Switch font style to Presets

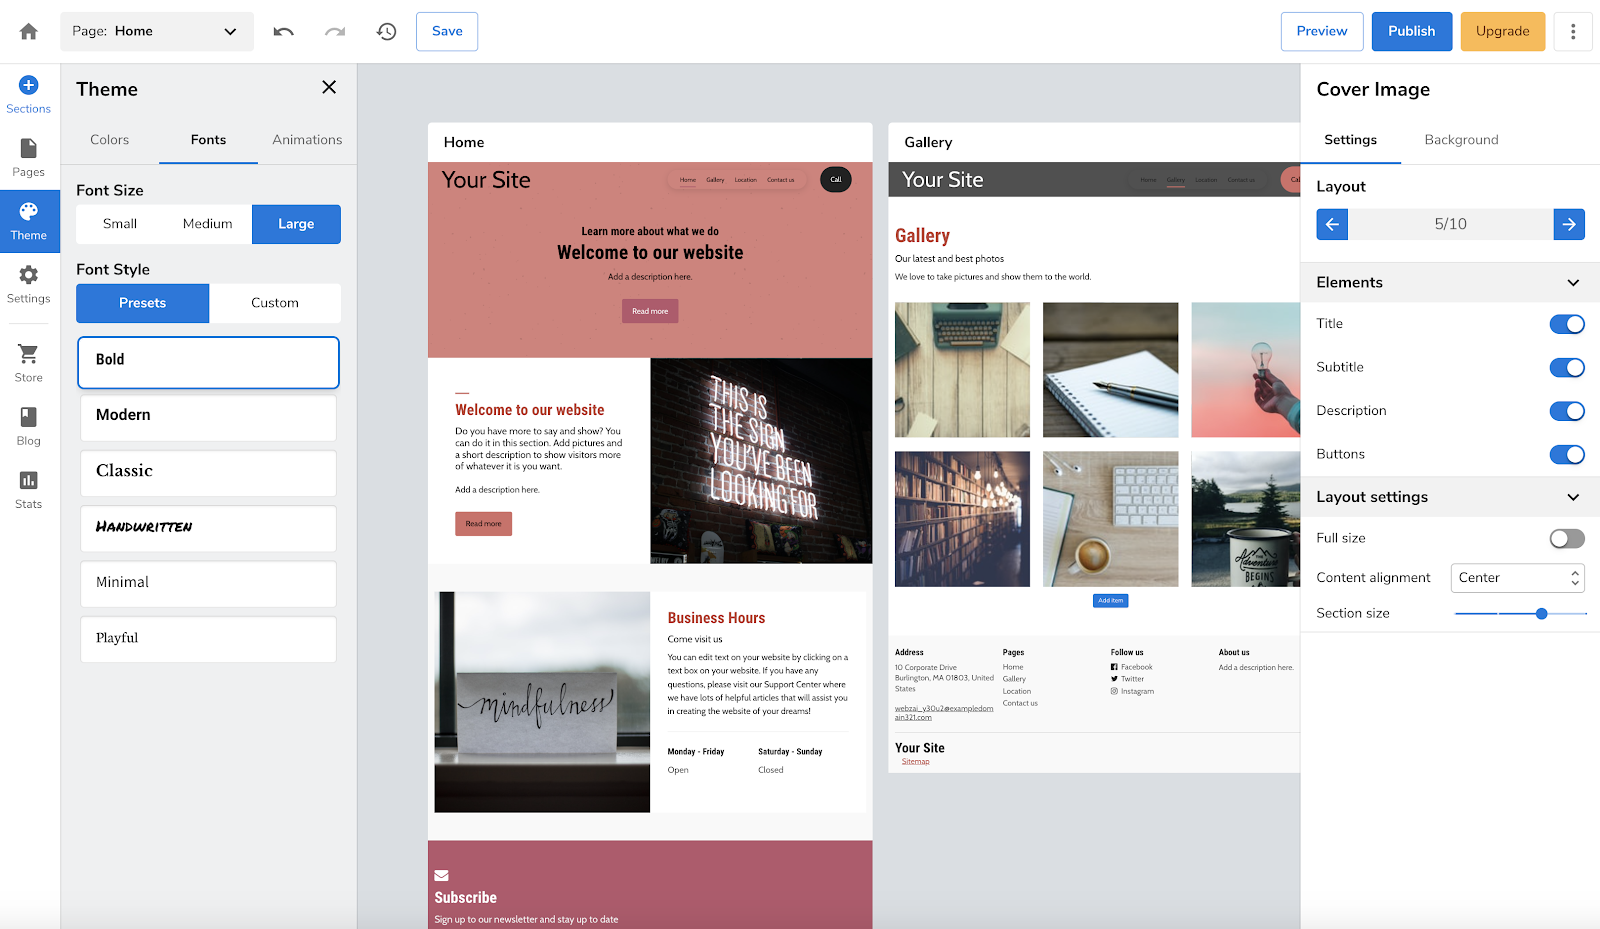click(x=143, y=303)
